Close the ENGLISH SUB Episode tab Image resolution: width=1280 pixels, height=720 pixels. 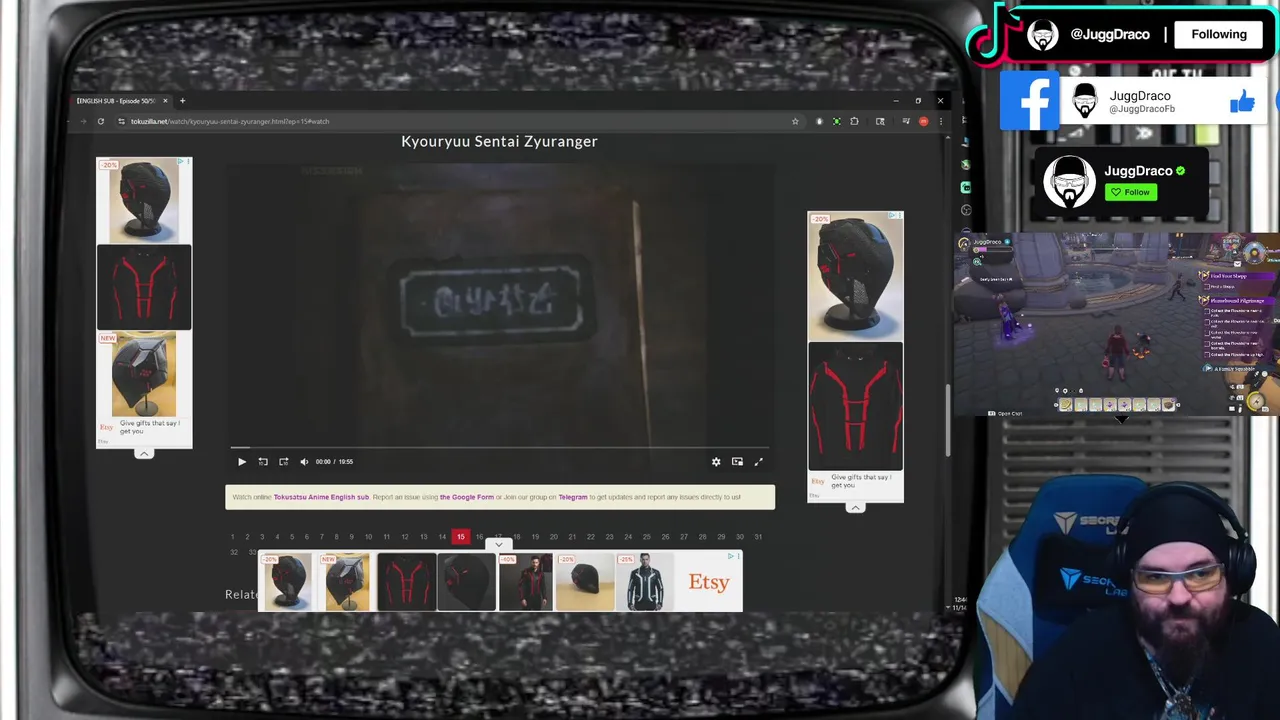pos(166,100)
